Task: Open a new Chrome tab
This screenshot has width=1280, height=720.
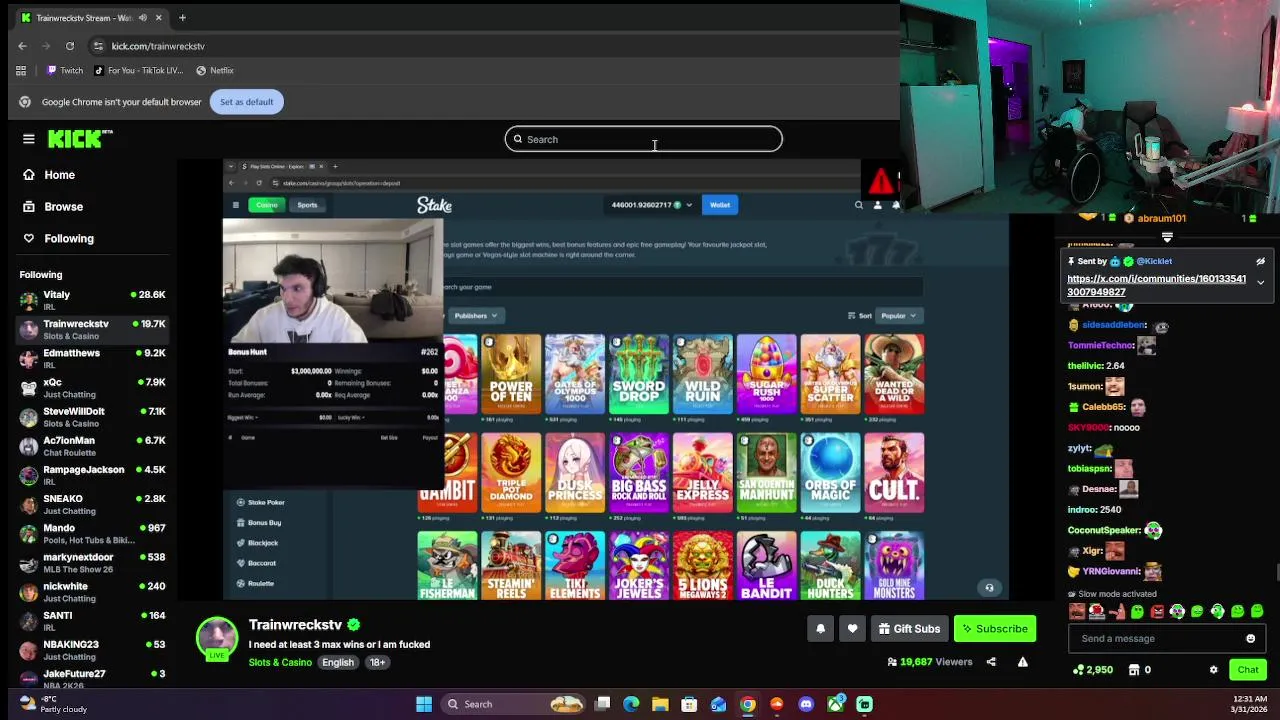Action: 182,18
